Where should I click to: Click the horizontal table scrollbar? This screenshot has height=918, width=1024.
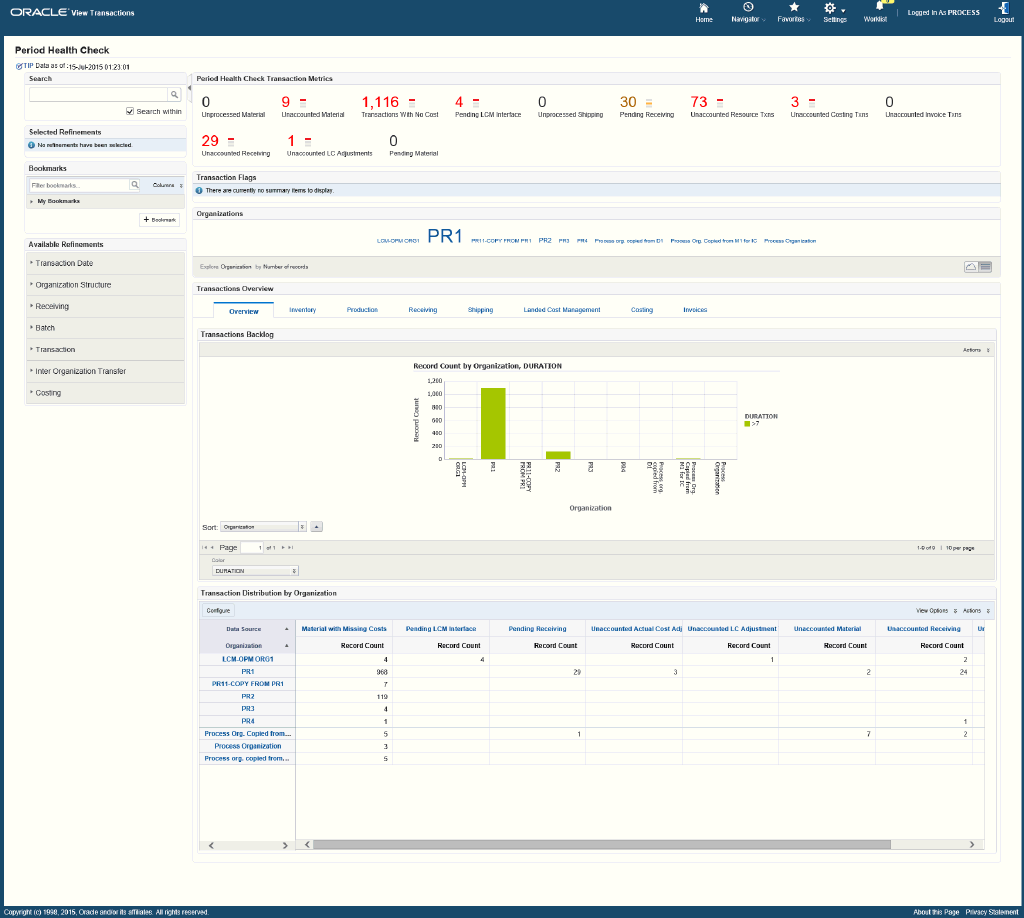coord(601,845)
